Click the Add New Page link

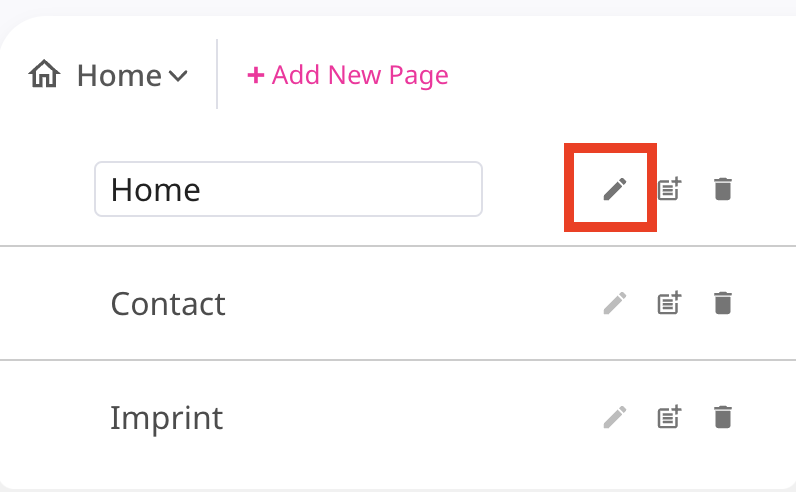(348, 75)
